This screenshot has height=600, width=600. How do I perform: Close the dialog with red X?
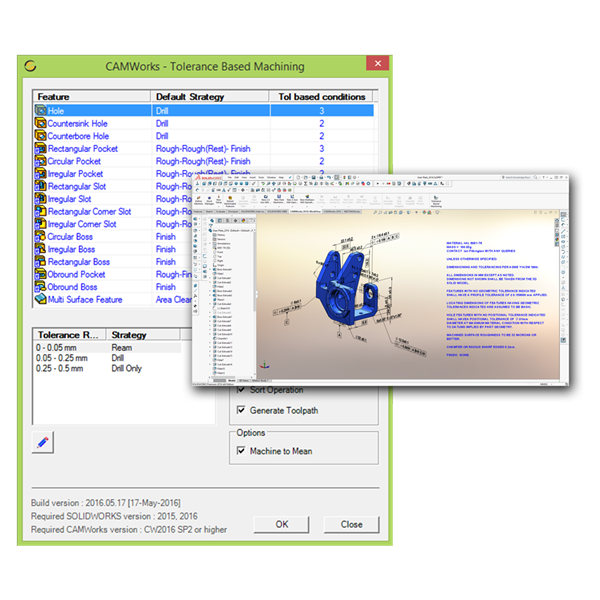click(377, 63)
